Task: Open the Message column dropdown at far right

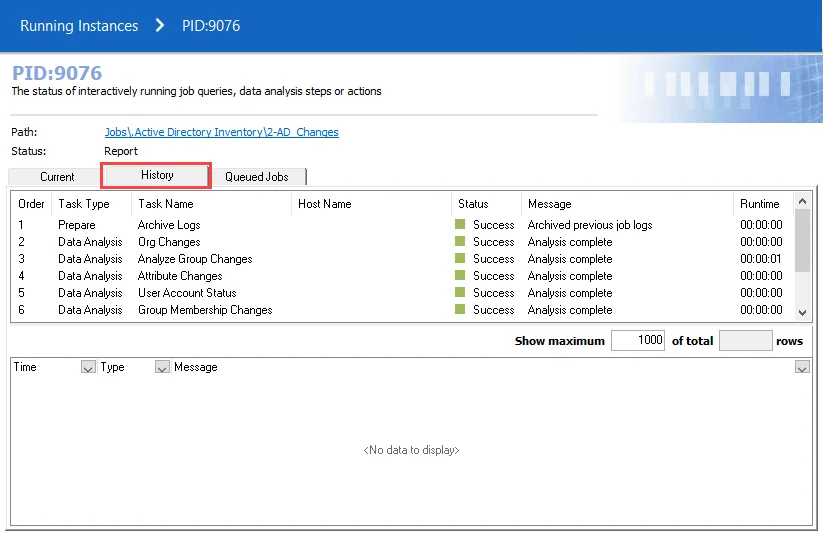Action: [x=802, y=367]
